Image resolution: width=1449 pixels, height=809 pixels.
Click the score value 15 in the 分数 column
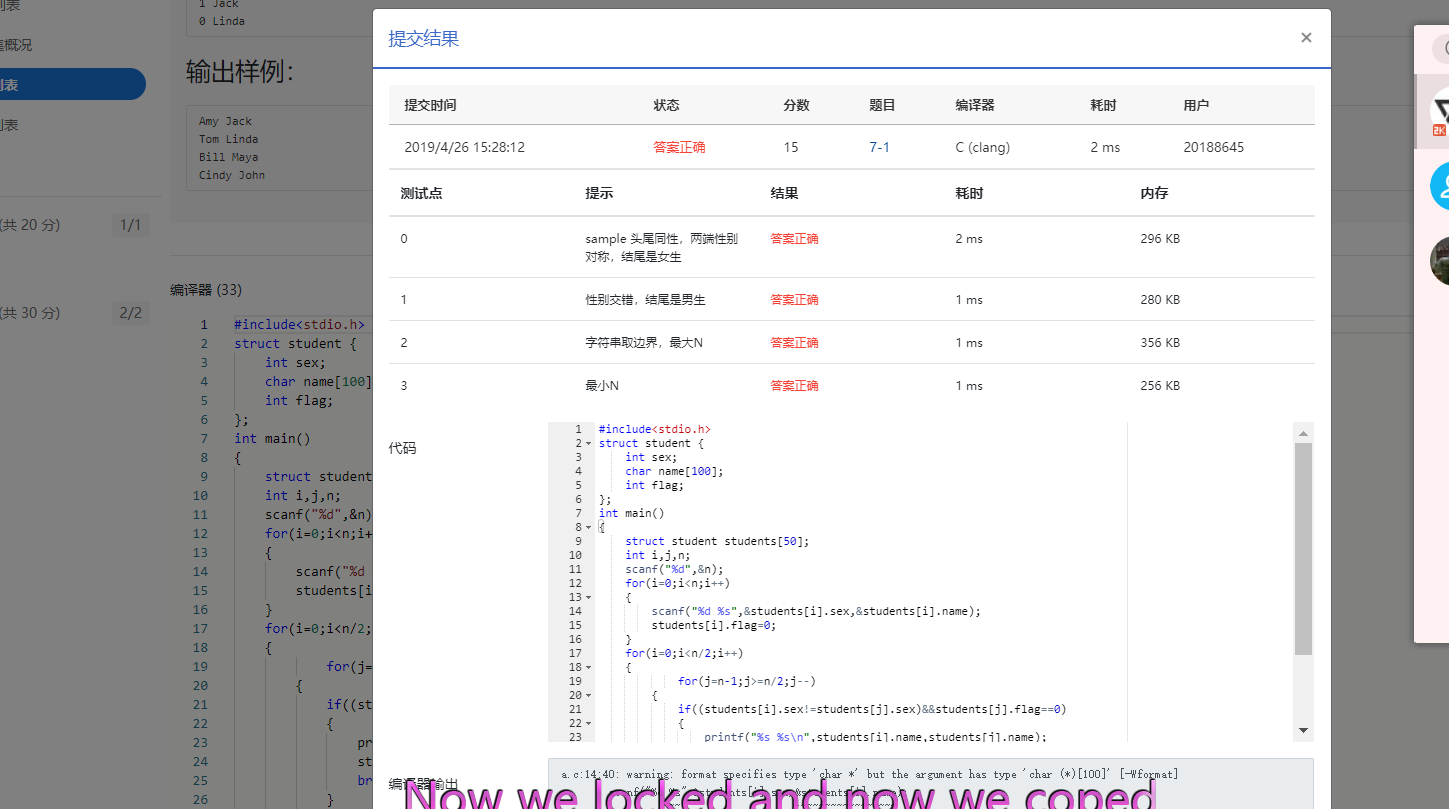[x=791, y=147]
